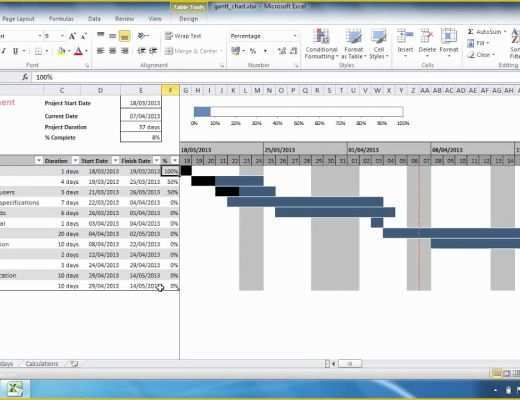
Task: Open Number group dialog launcher
Action: tap(296, 66)
